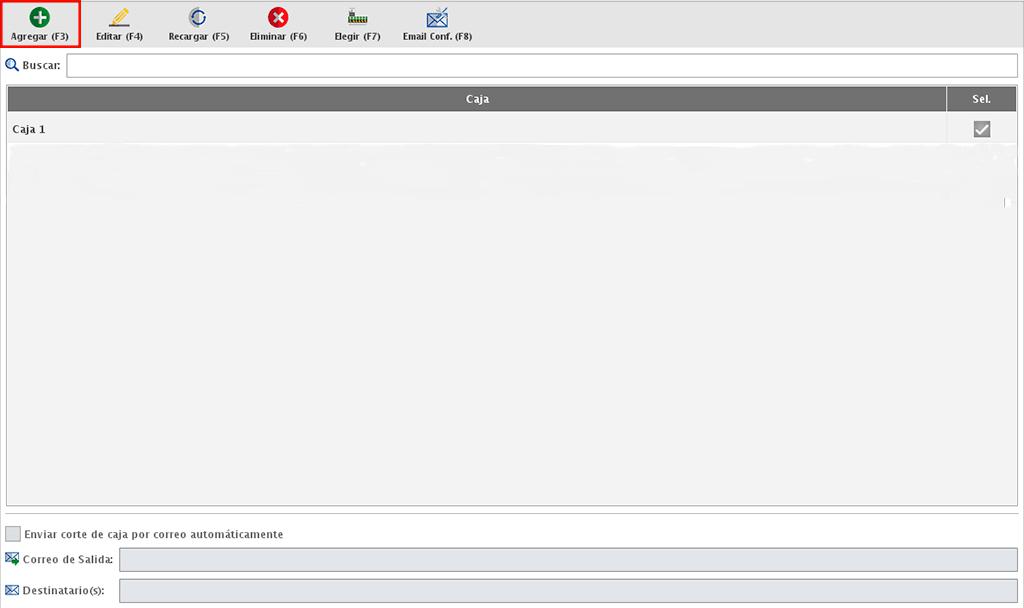
Task: Click the Destinatario(s) envelope icon
Action: click(x=12, y=590)
